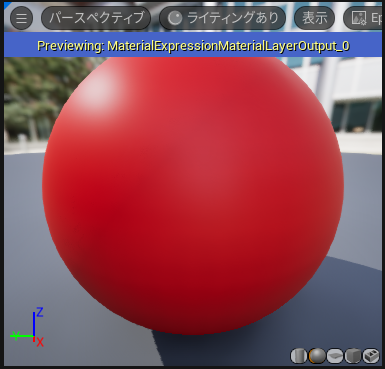Open the 表示 show flags menu

(x=314, y=18)
